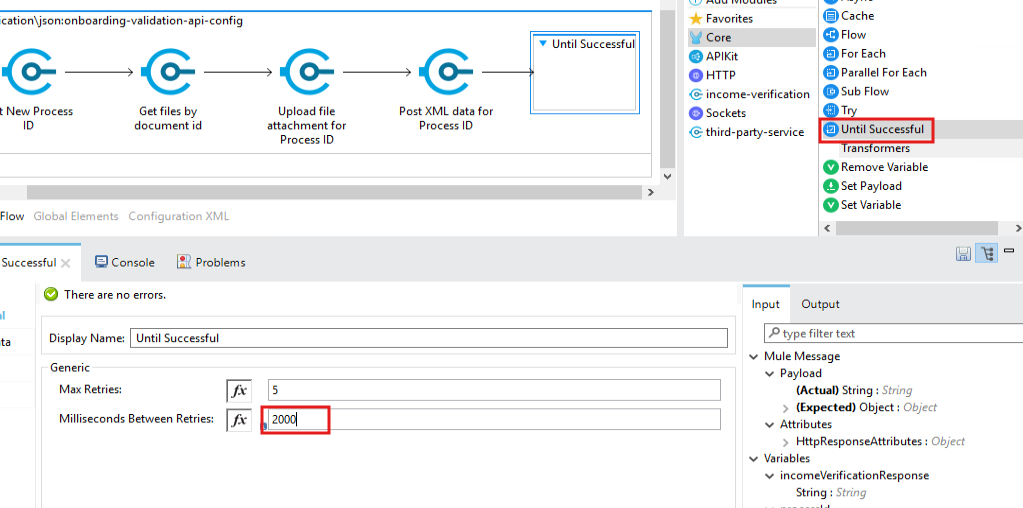
Task: Switch to the Output tab
Action: [x=820, y=304]
